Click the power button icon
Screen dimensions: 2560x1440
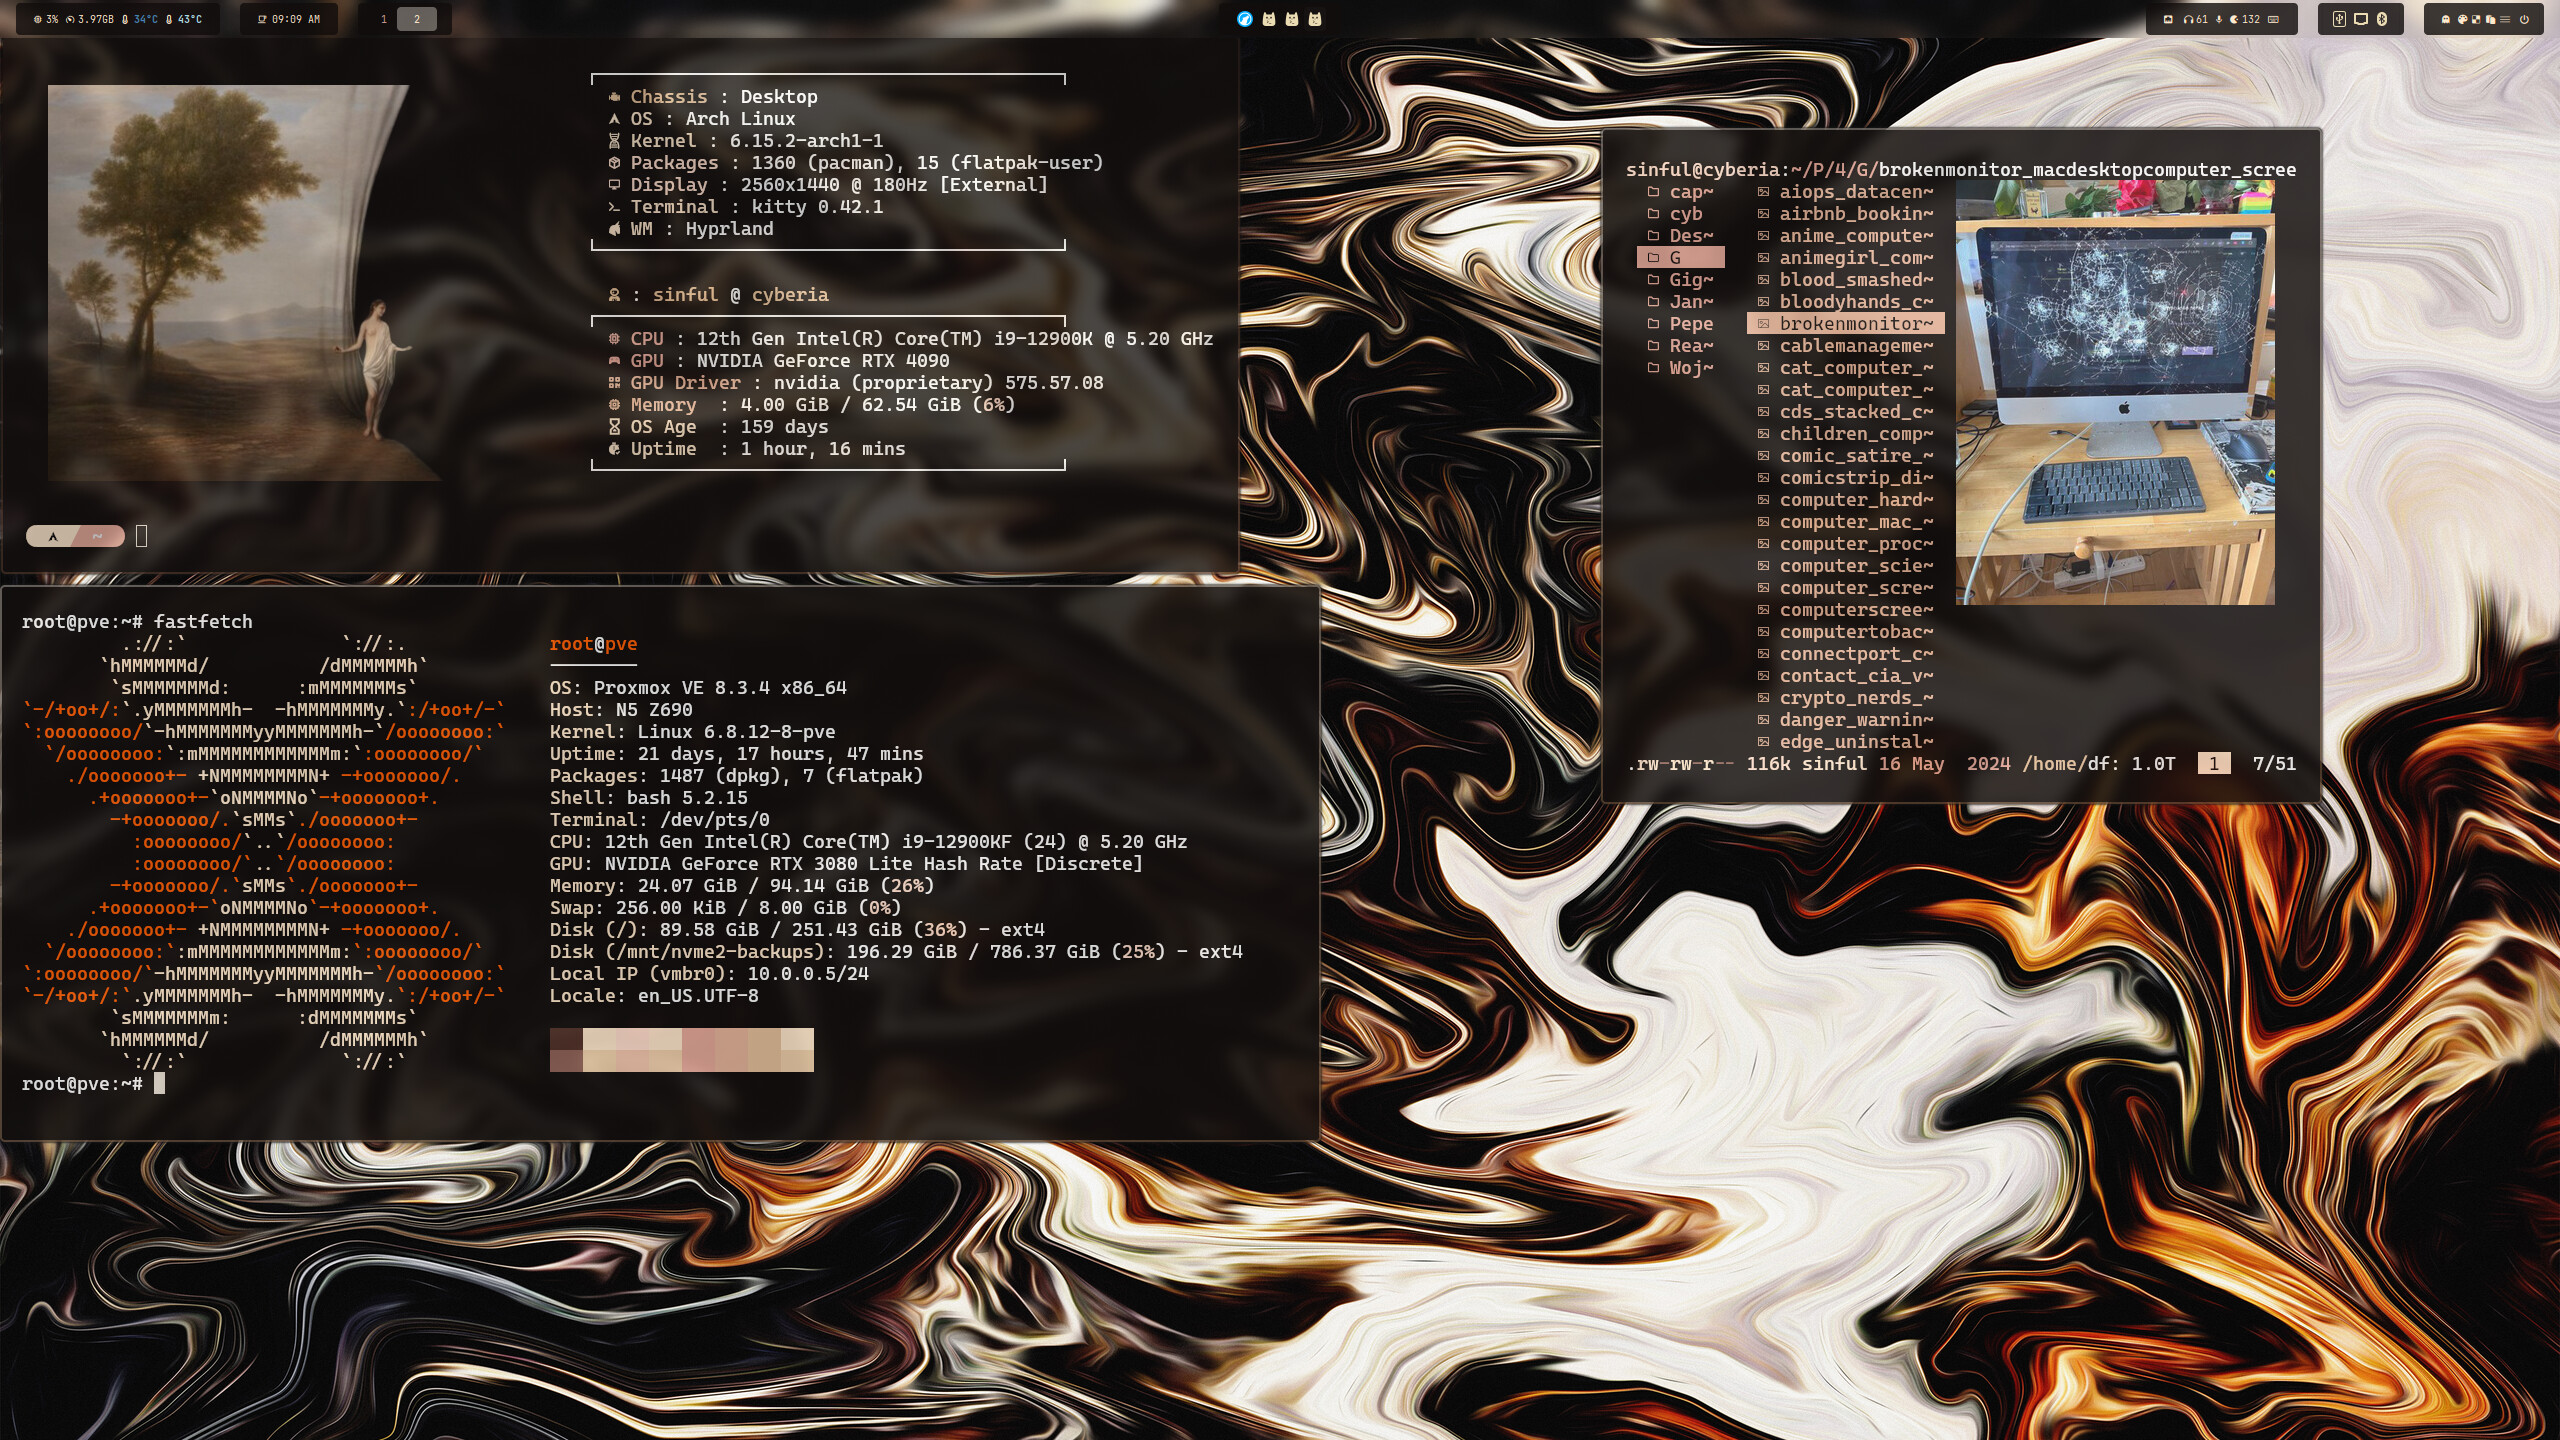(2524, 19)
